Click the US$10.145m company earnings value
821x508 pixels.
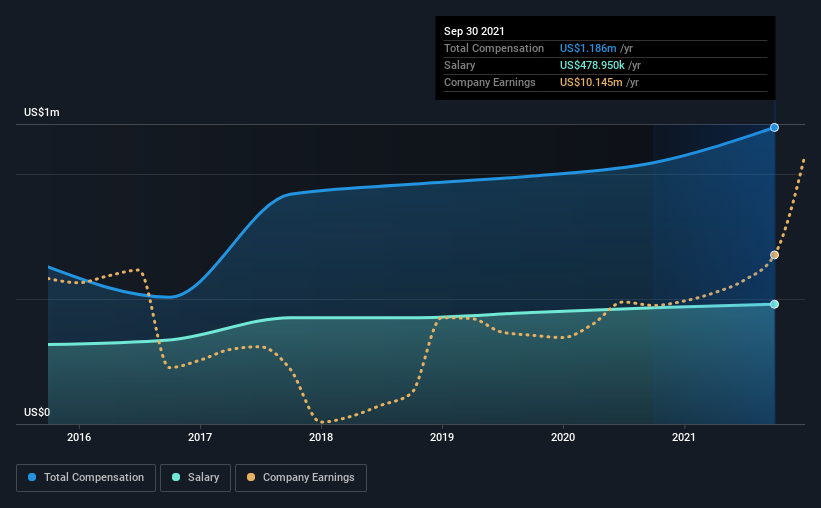pos(591,82)
